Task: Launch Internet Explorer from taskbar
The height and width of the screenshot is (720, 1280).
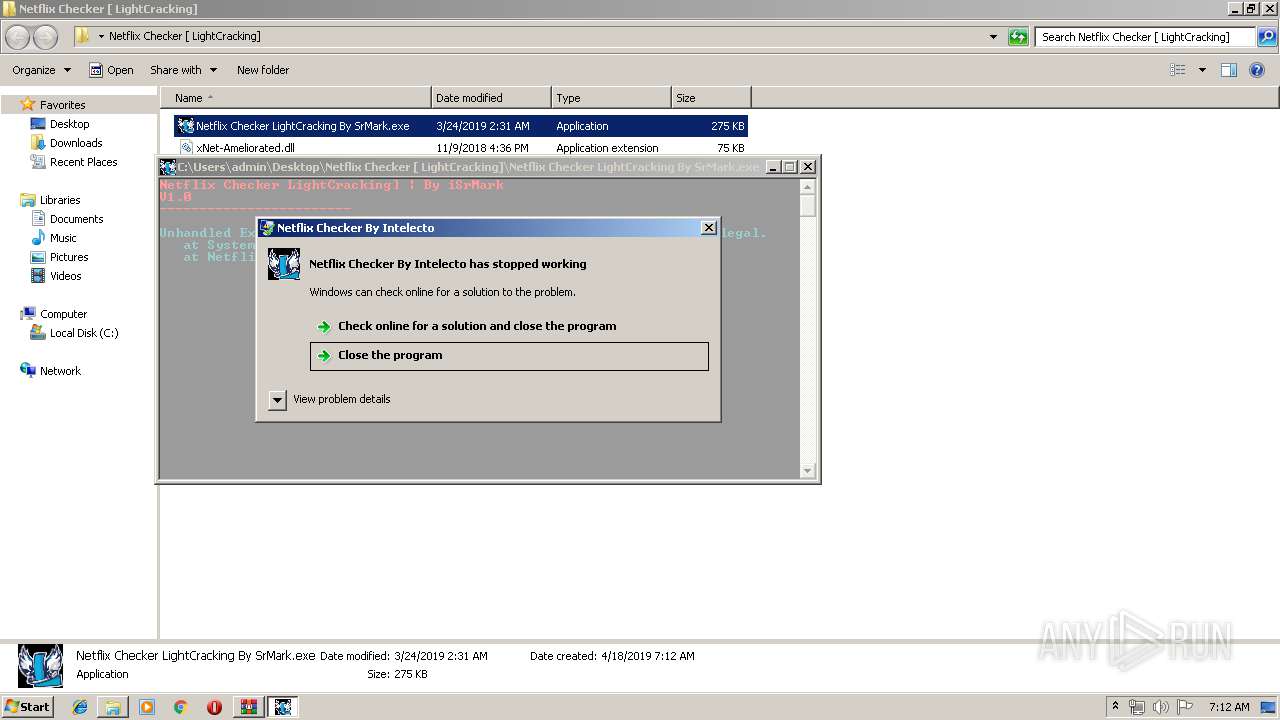Action: click(80, 707)
